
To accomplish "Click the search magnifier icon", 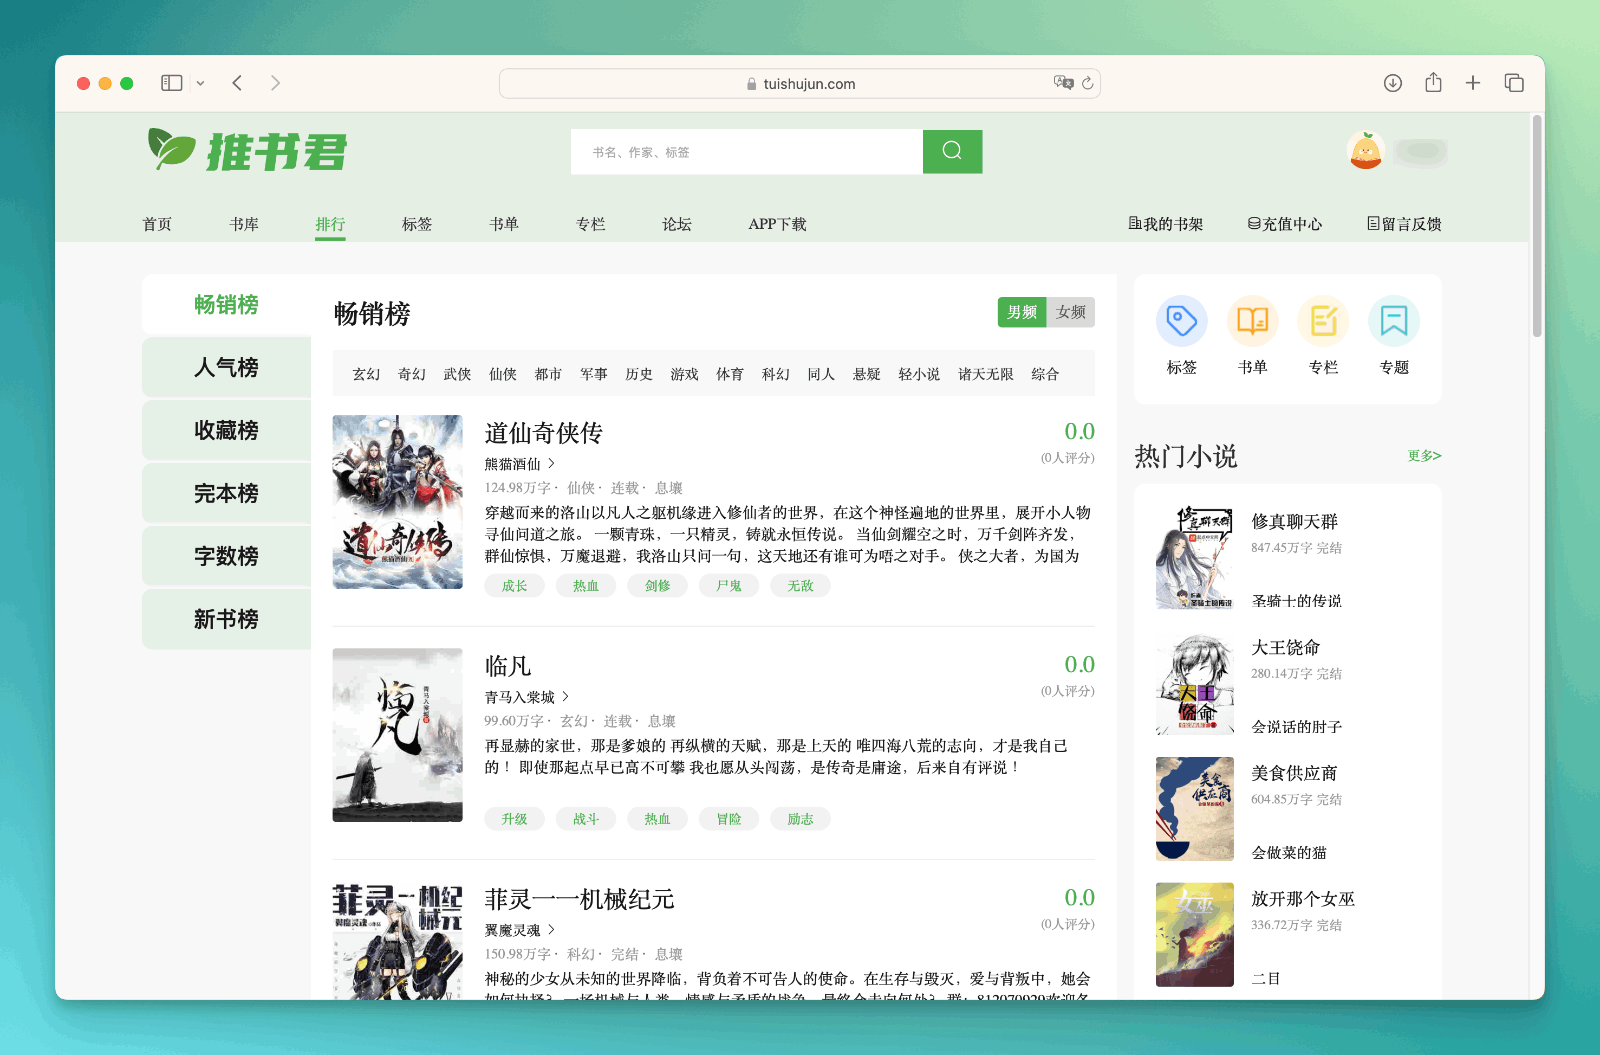I will tap(951, 151).
